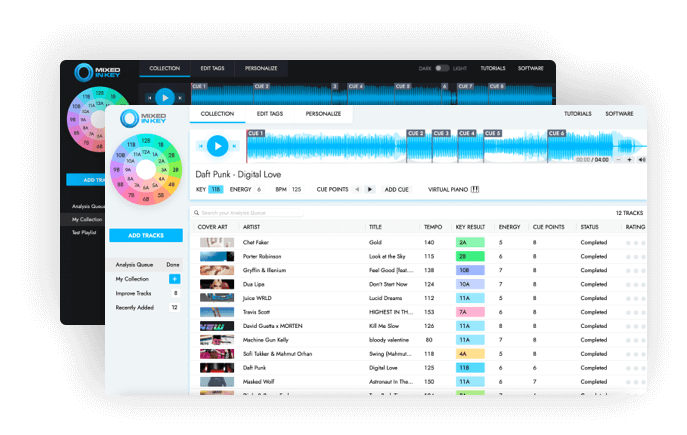The image size is (687, 435).
Task: Skip to previous track in light window
Action: [201, 146]
